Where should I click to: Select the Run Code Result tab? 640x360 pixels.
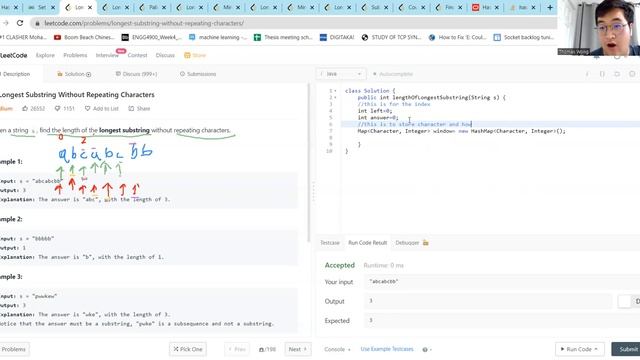coord(367,242)
